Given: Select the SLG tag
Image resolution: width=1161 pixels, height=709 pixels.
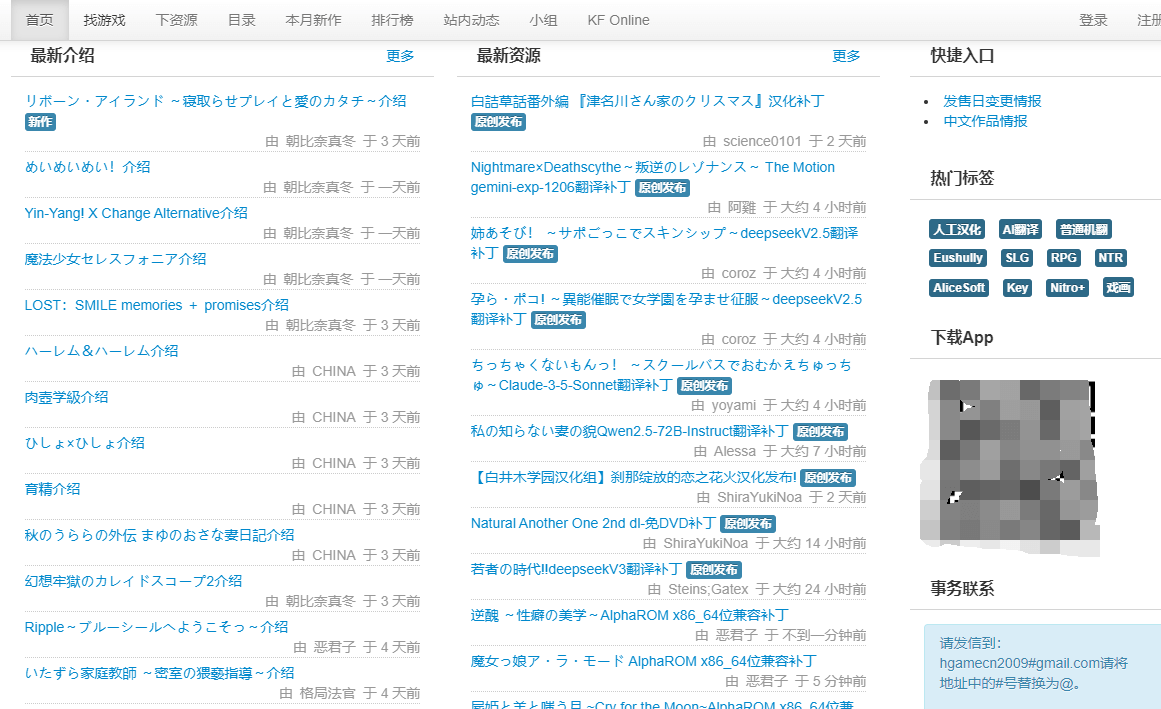Looking at the screenshot, I should coord(1017,258).
